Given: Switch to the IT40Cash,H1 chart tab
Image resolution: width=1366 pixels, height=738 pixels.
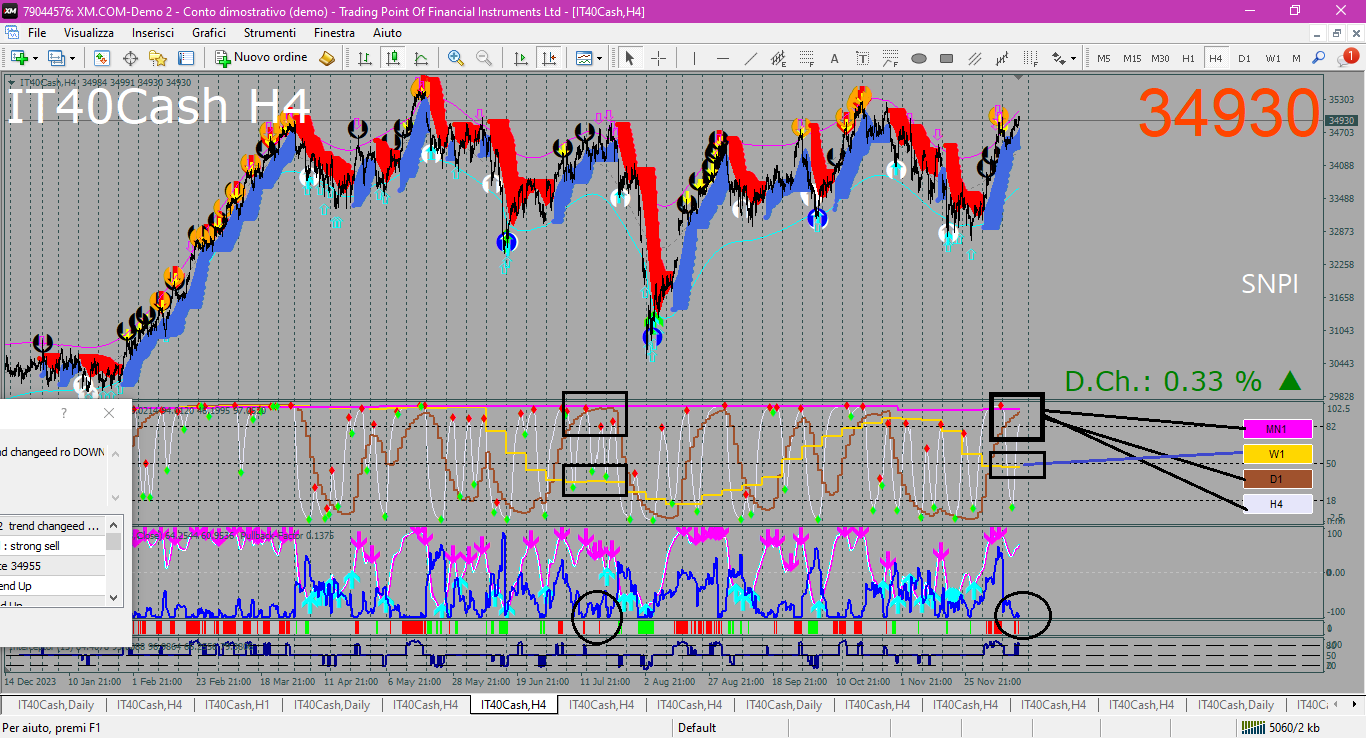Looking at the screenshot, I should pyautogui.click(x=237, y=705).
